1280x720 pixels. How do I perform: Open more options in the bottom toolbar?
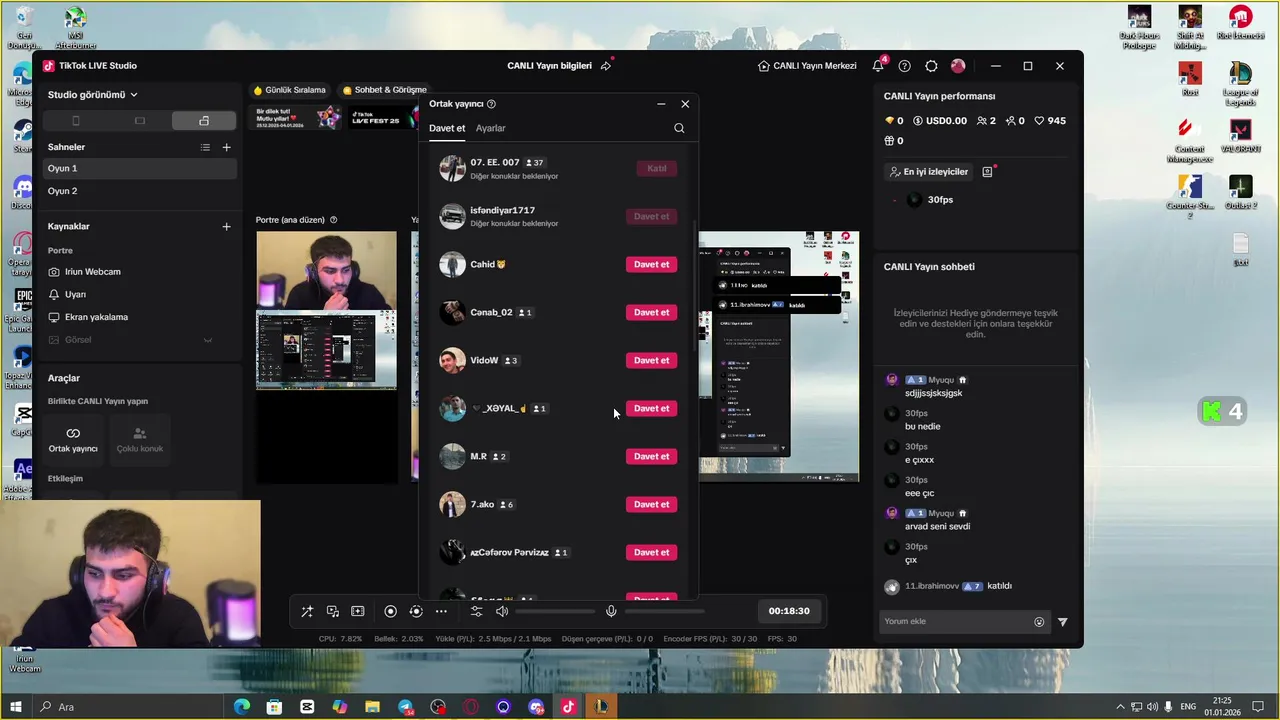[x=441, y=611]
